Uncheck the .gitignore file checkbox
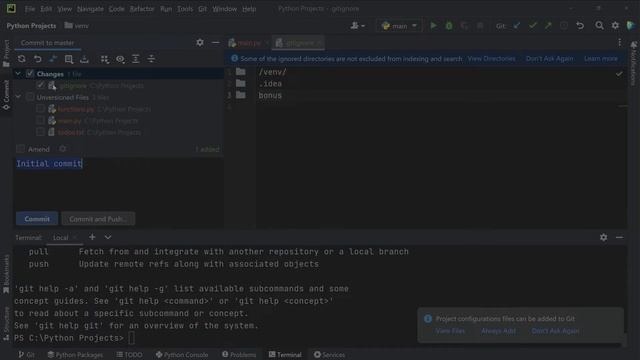Screen dimensions: 640x360 (40, 85)
